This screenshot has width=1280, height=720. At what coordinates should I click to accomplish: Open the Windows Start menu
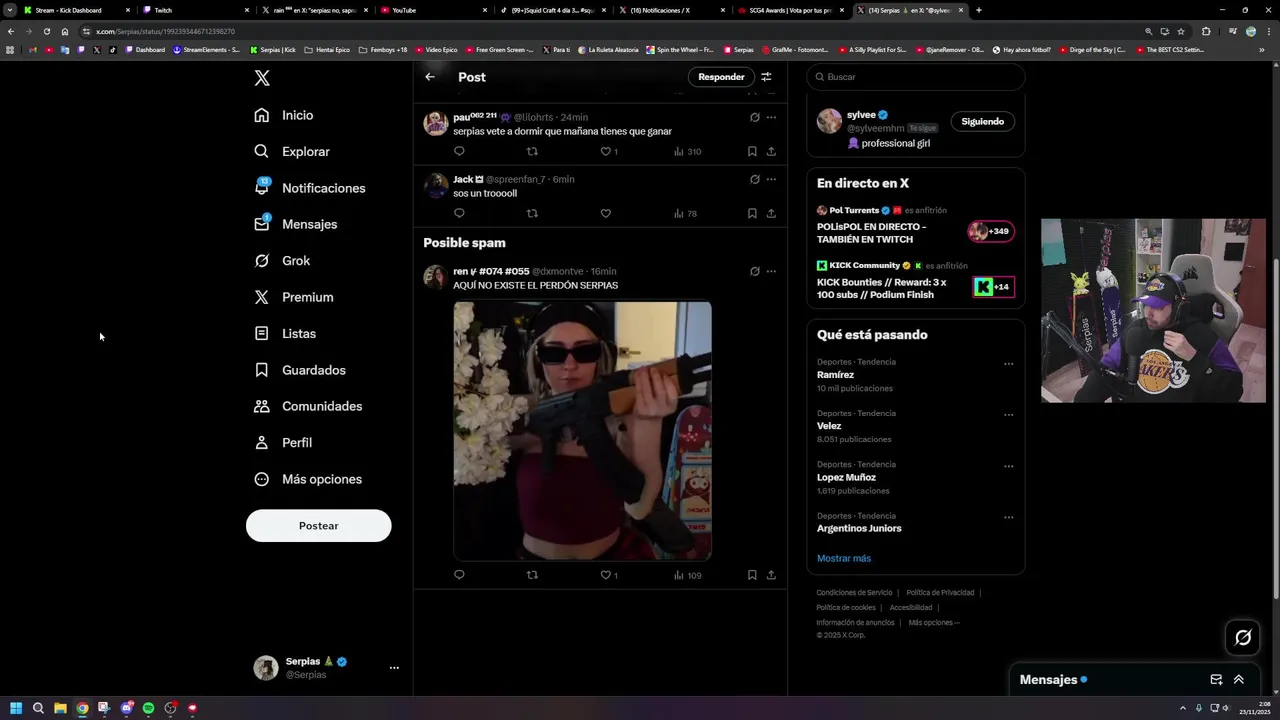16,708
